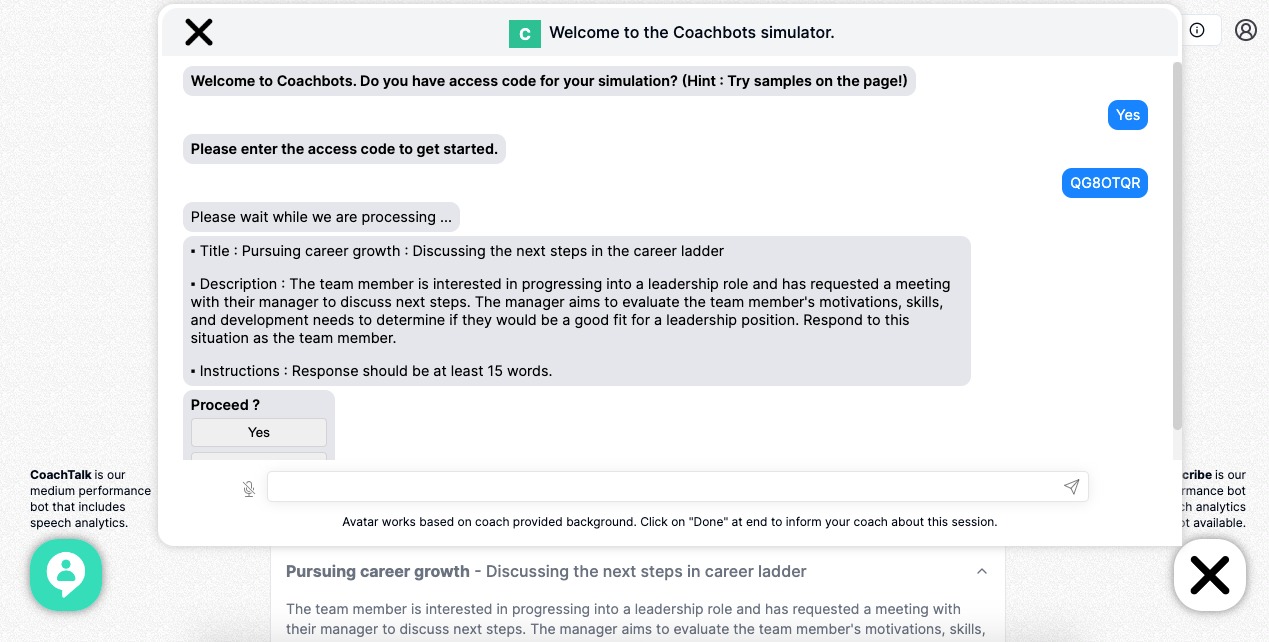
Task: Collapse the Pursuing career growth chevron
Action: (982, 571)
